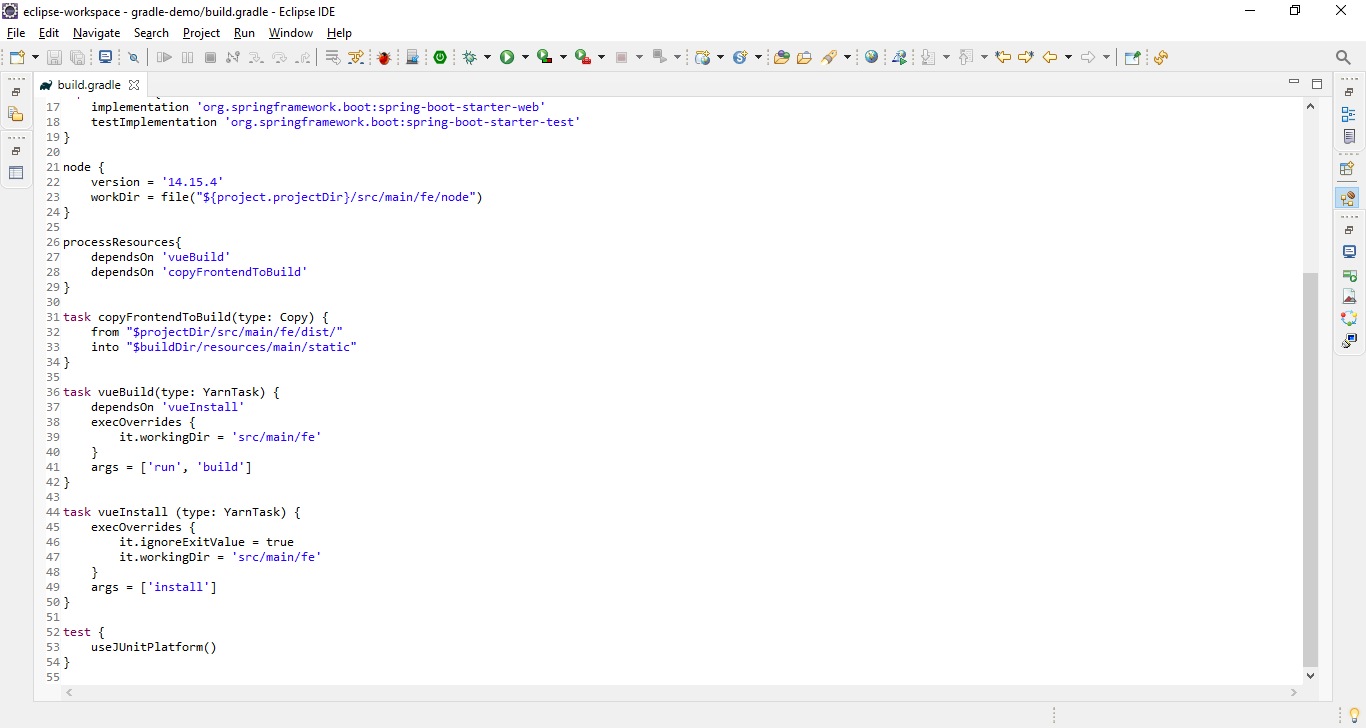Screen dimensions: 1366x728
Task: Click the web browser globe icon
Action: [872, 57]
